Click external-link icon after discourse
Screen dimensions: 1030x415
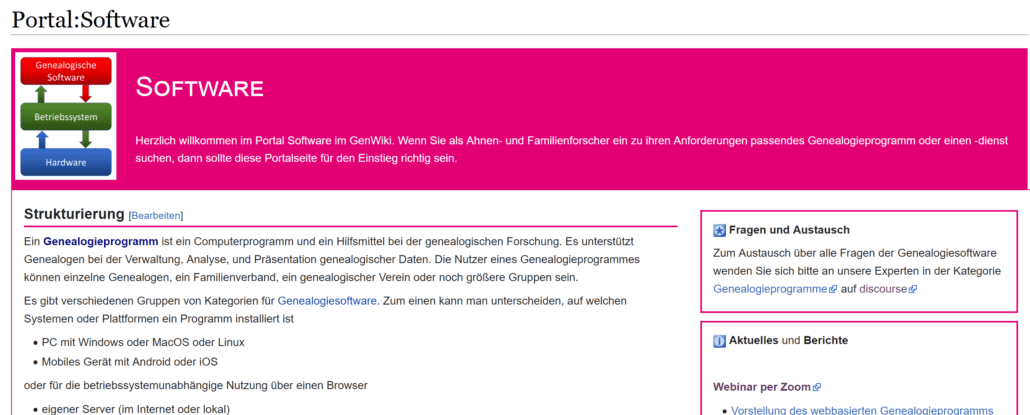click(x=912, y=289)
